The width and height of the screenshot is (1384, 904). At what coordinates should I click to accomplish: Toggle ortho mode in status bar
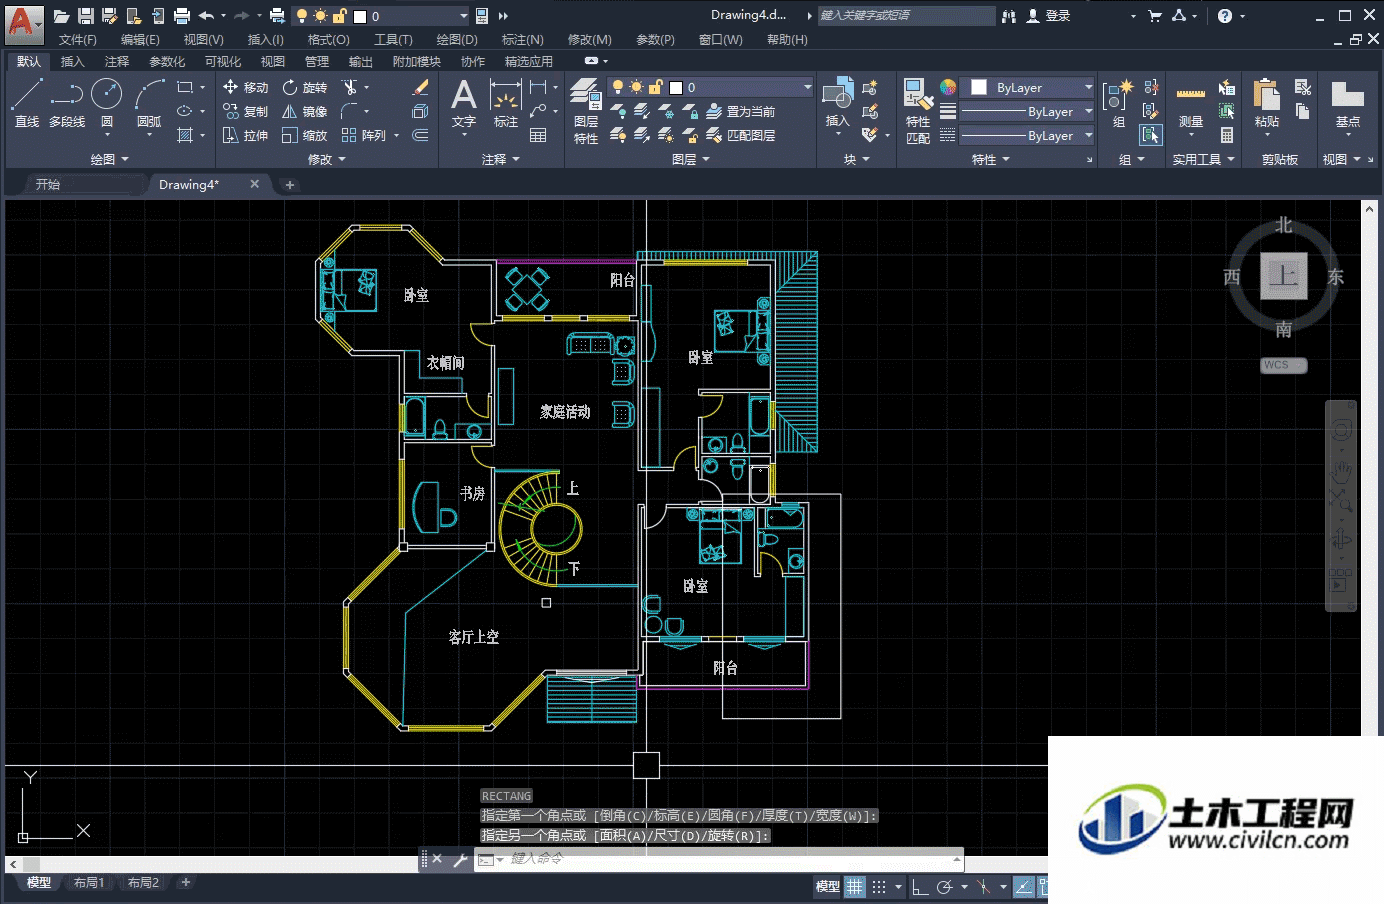[x=920, y=886]
